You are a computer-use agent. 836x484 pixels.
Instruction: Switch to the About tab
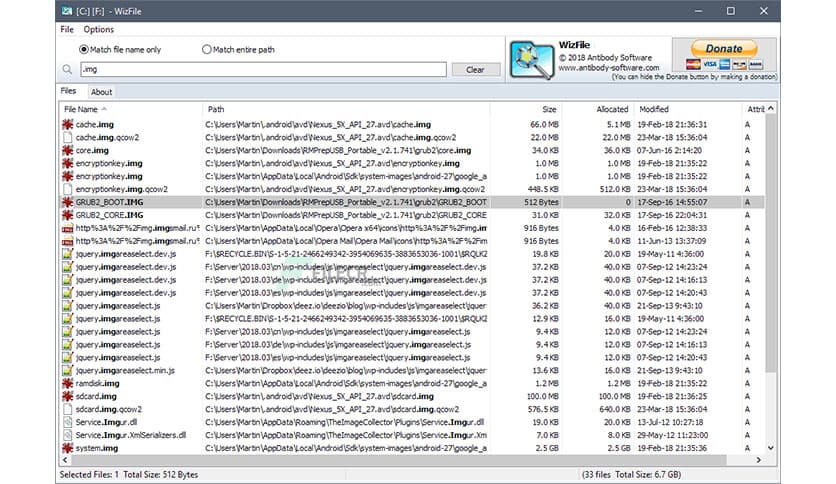point(101,92)
